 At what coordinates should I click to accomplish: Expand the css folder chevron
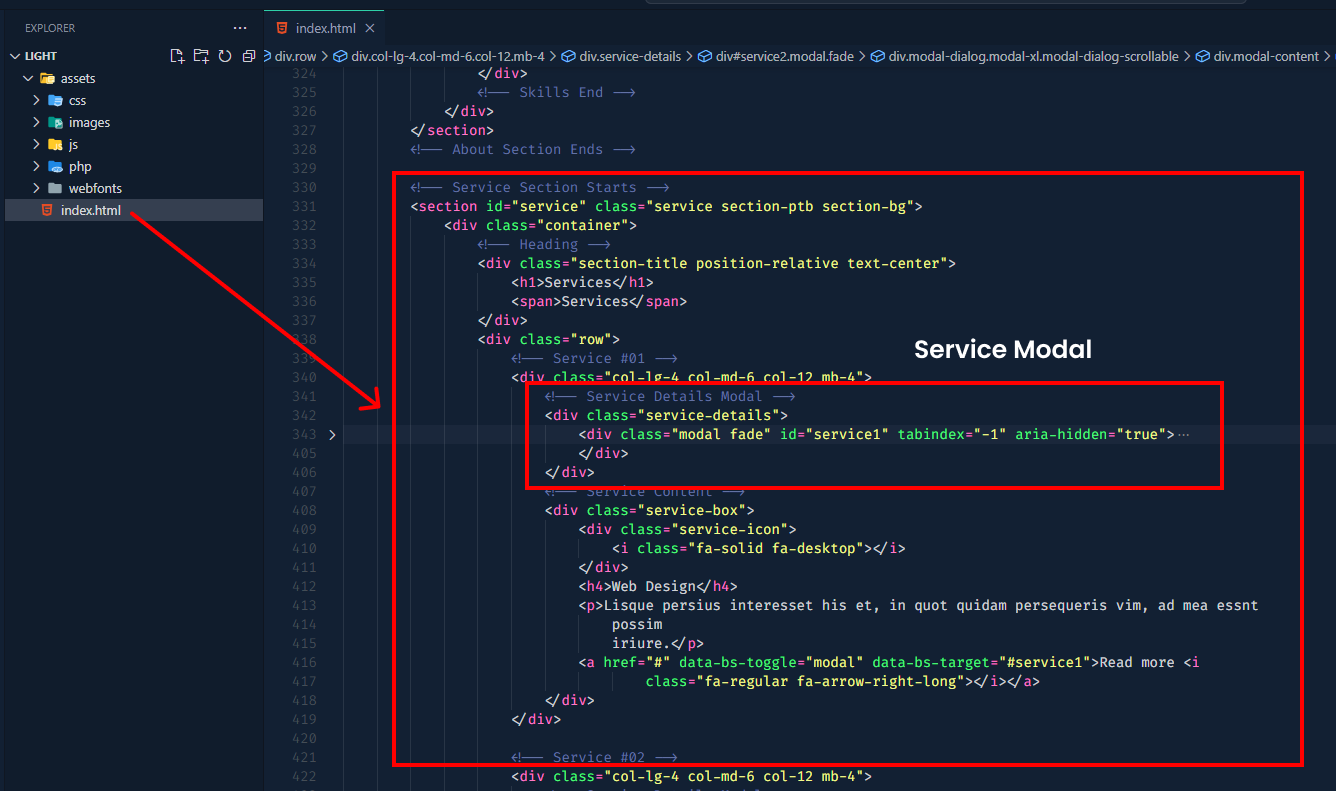(x=36, y=100)
